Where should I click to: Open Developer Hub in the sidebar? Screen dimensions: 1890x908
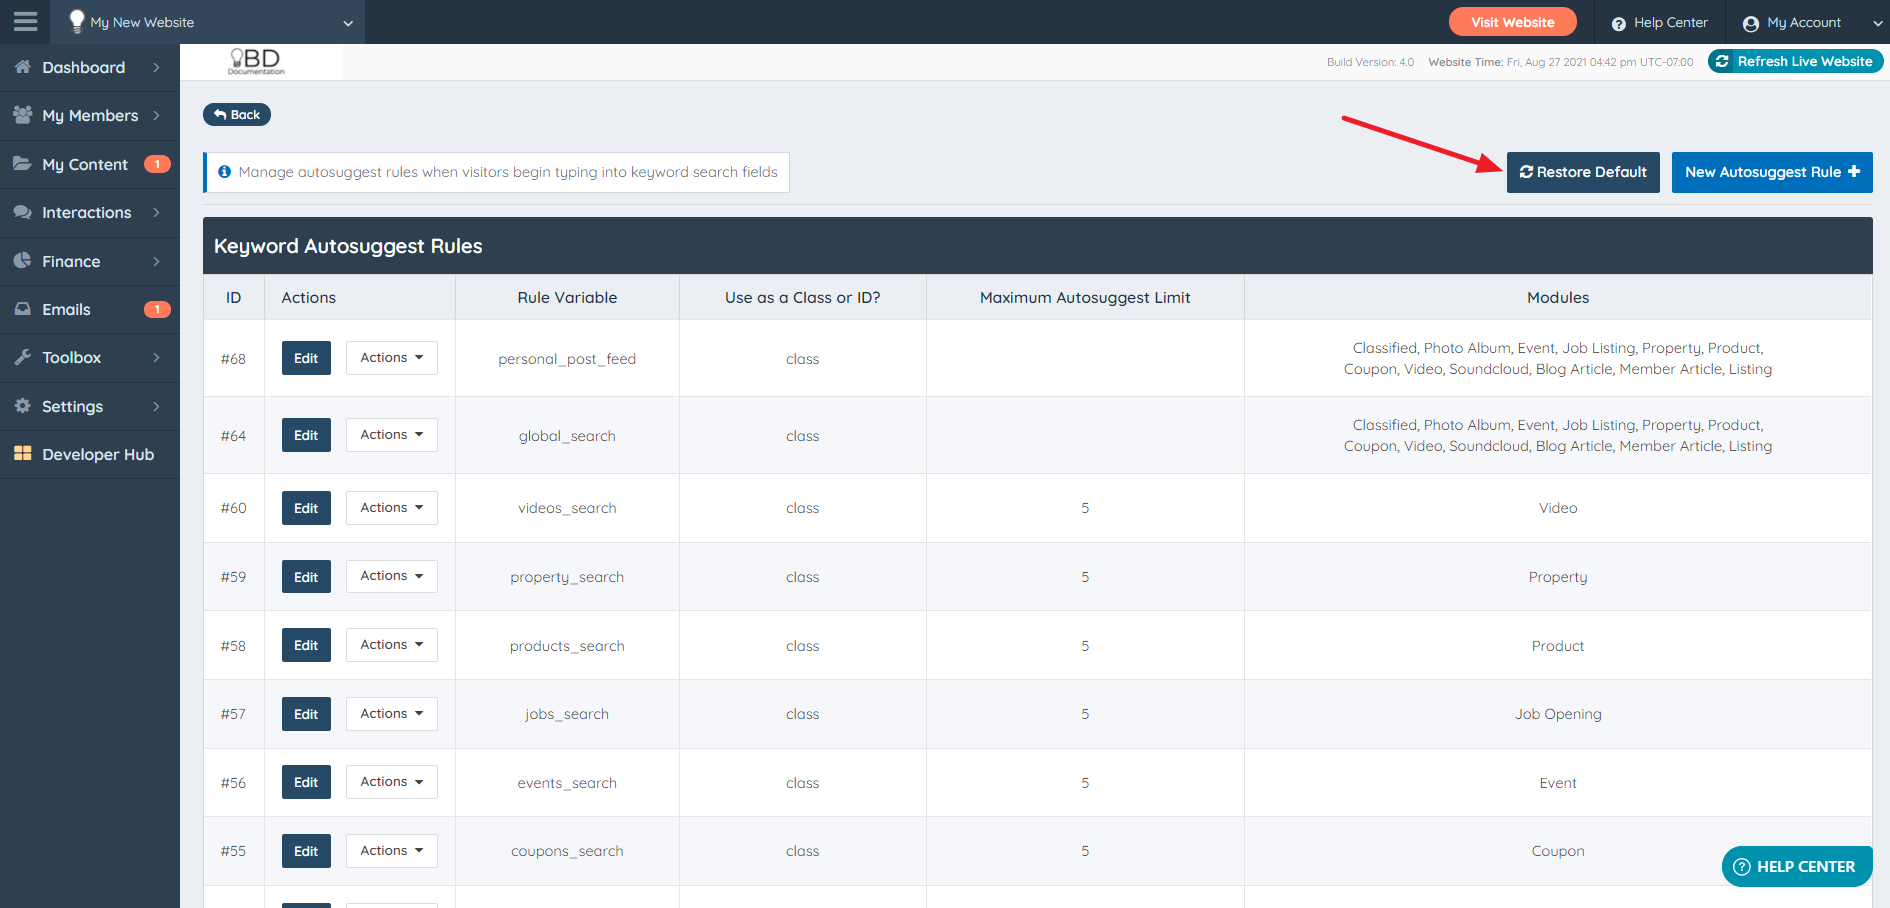90,454
